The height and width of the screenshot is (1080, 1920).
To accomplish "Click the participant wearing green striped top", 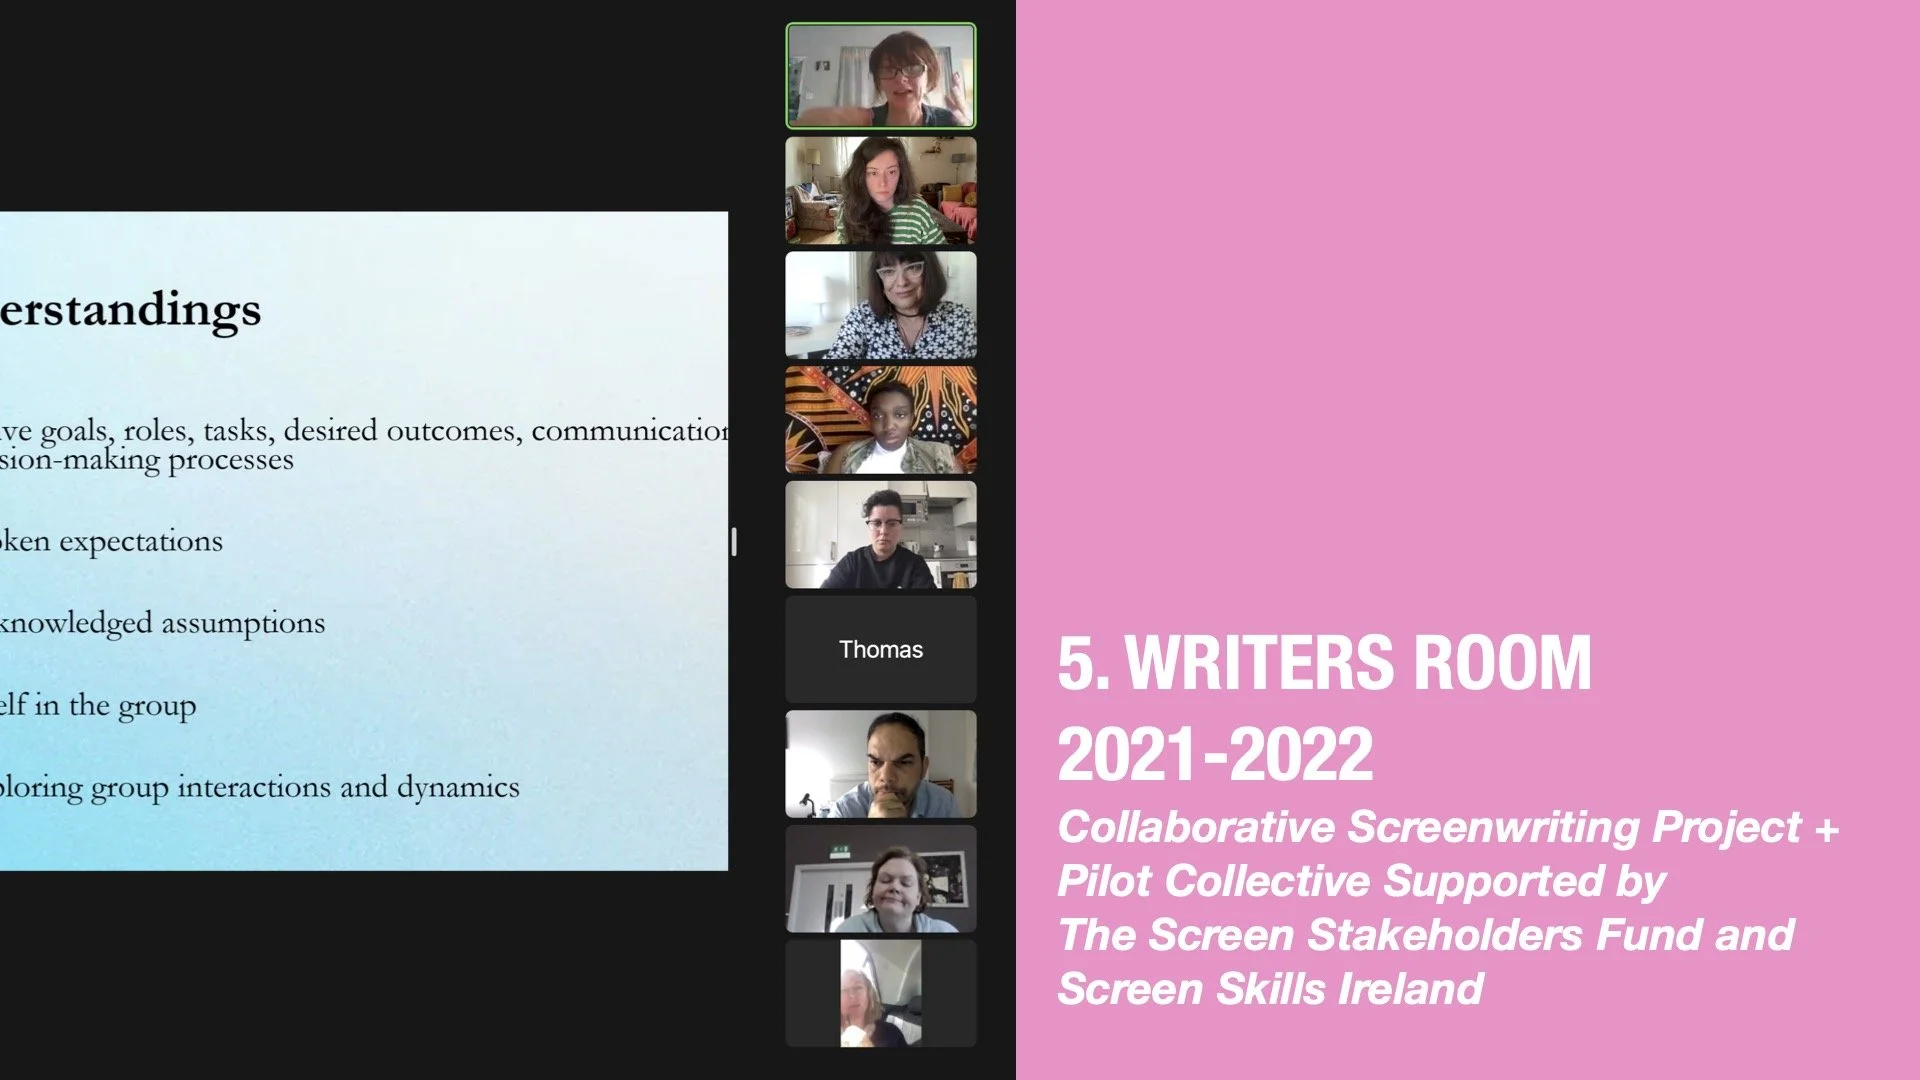I will tap(880, 191).
